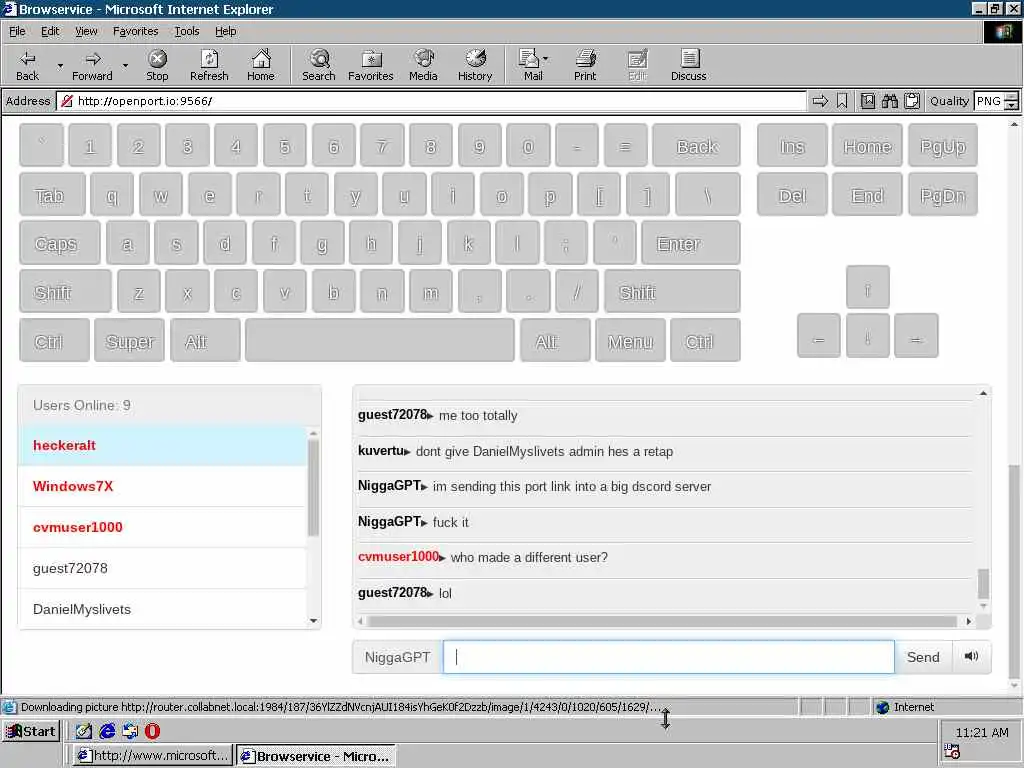
Task: Click the Go arrow beside address bar
Action: point(820,101)
